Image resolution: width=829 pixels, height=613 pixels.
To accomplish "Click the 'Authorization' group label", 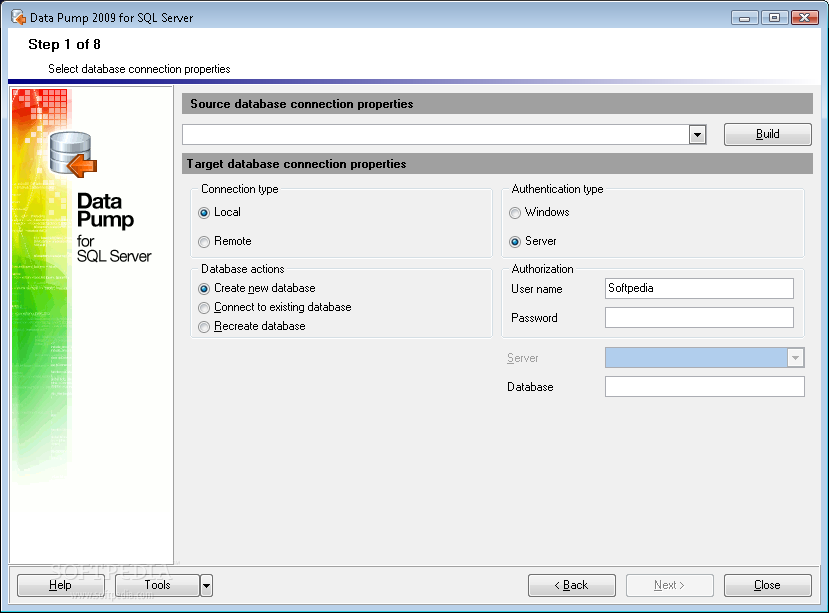I will pos(542,269).
